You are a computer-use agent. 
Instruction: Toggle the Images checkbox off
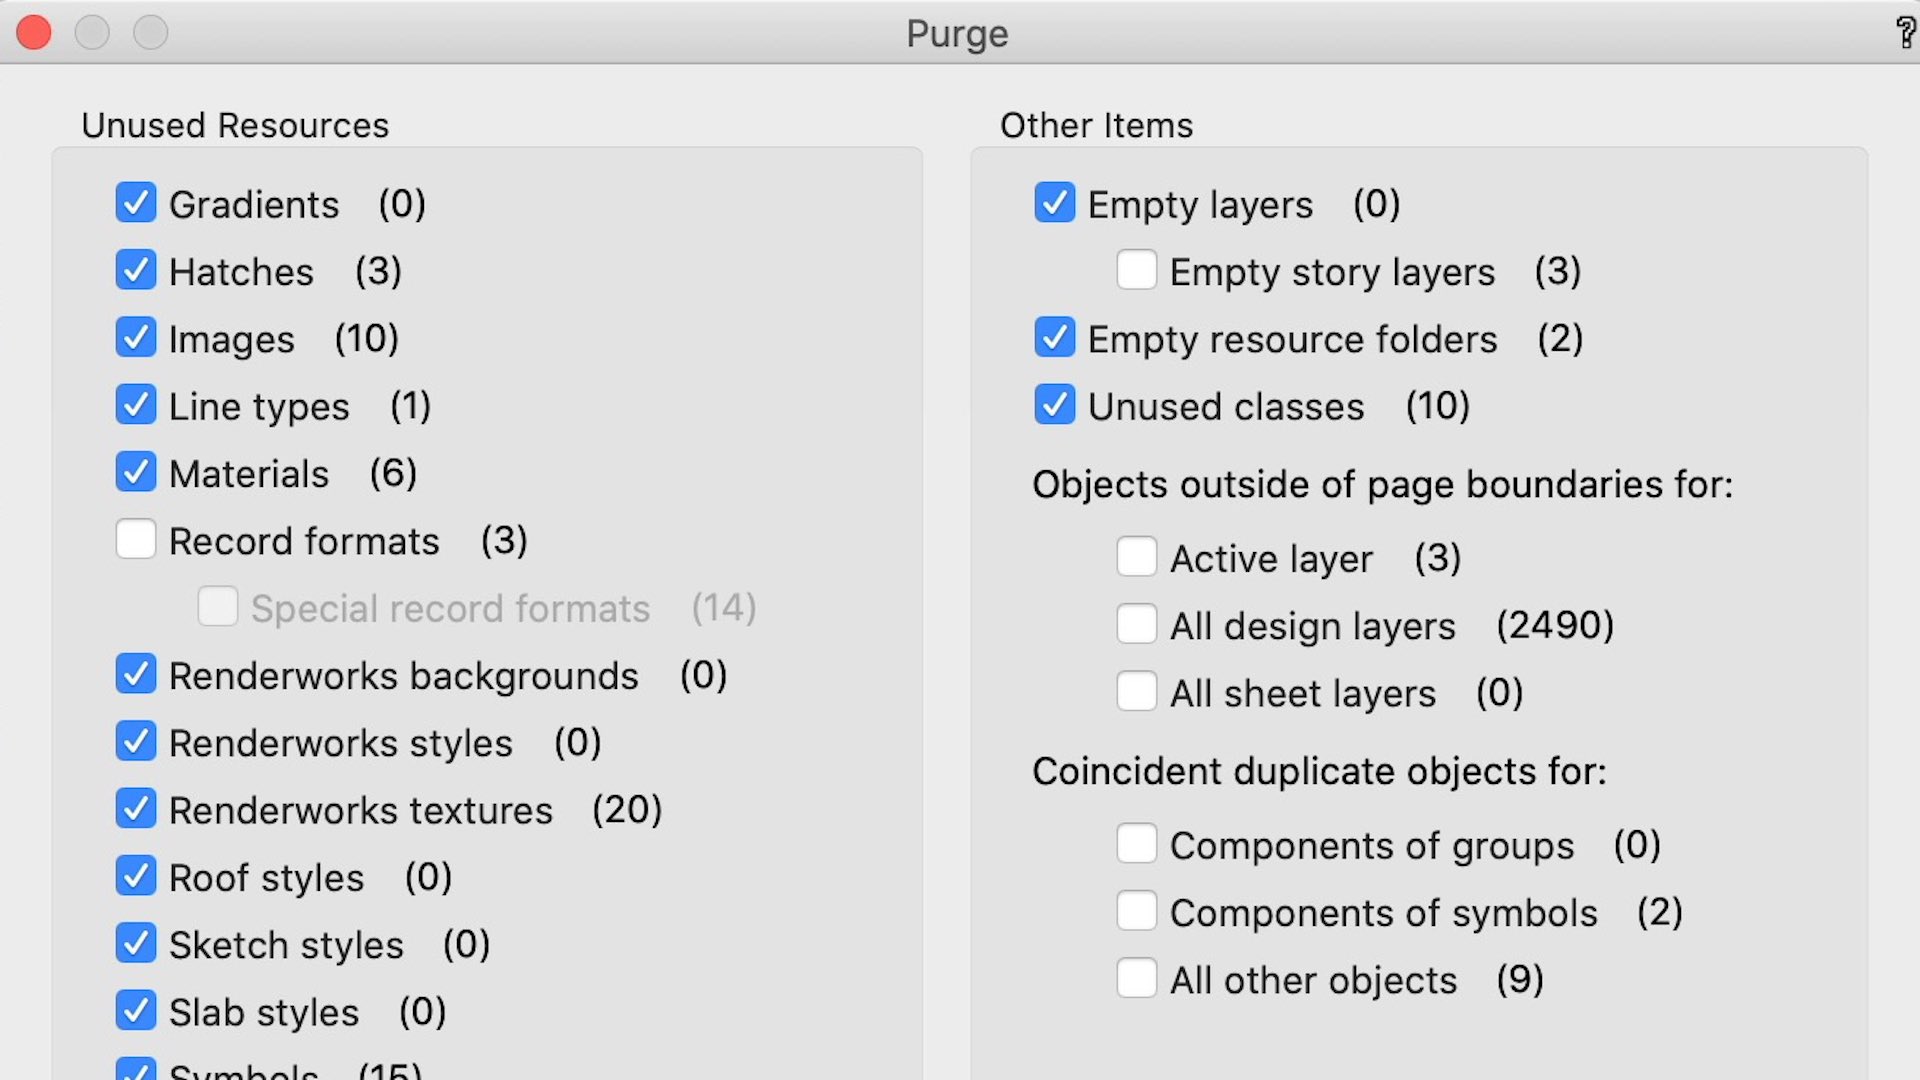click(136, 338)
